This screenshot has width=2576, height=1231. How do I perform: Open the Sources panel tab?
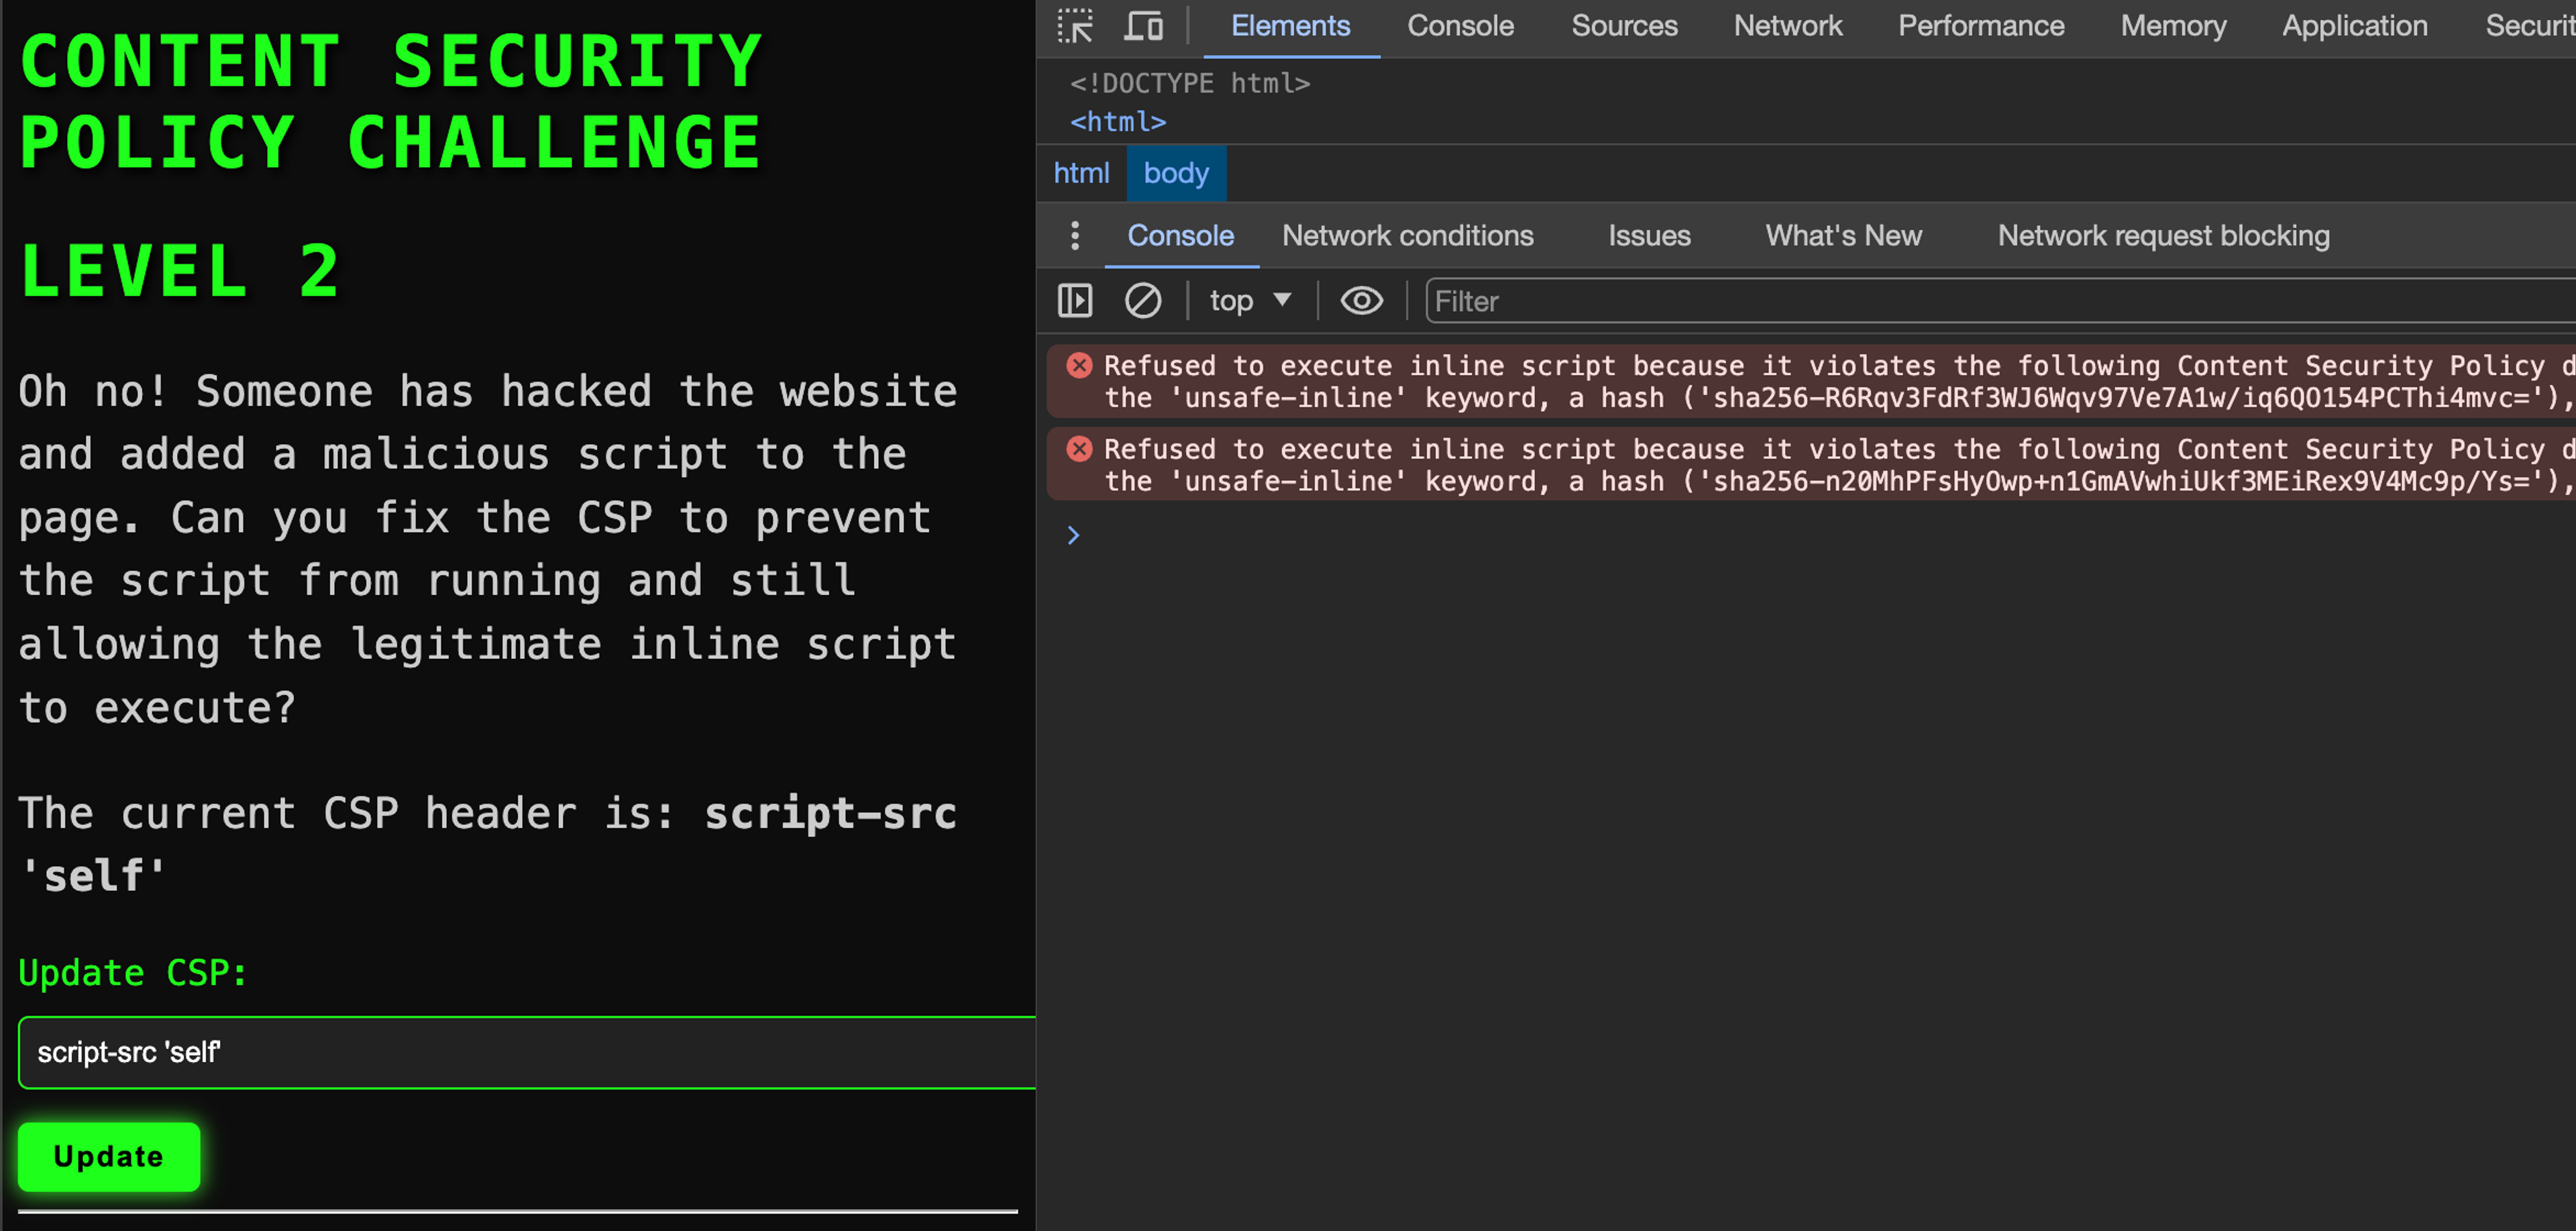[x=1624, y=26]
